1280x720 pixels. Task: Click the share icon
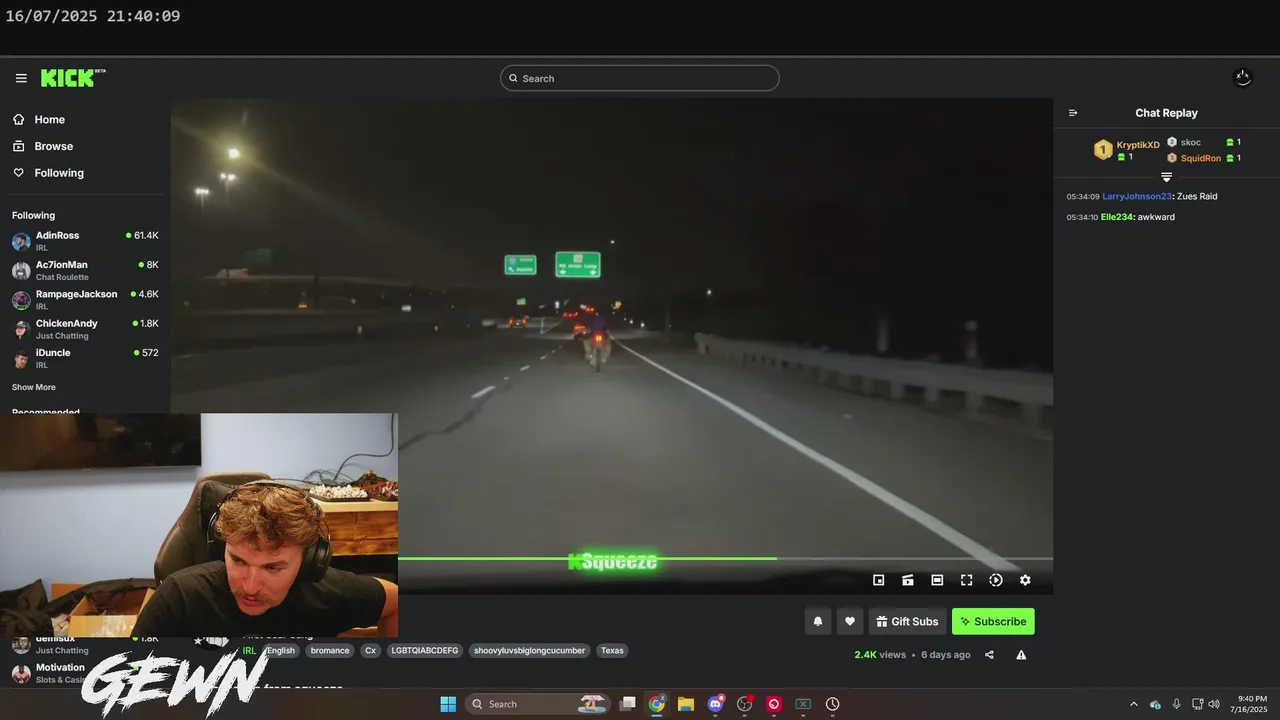pos(989,655)
